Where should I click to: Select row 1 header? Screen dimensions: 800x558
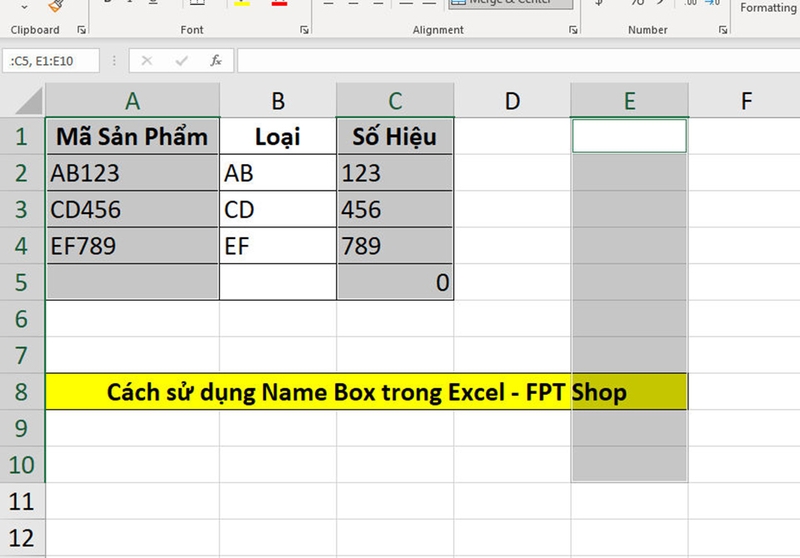coord(22,136)
